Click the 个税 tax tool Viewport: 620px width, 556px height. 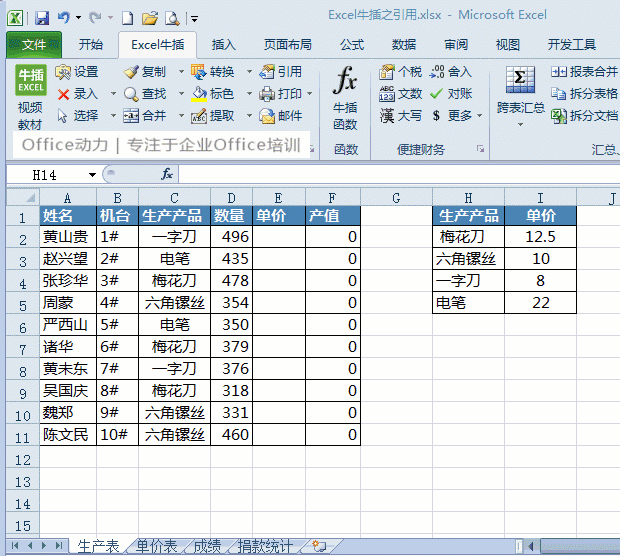click(x=401, y=72)
